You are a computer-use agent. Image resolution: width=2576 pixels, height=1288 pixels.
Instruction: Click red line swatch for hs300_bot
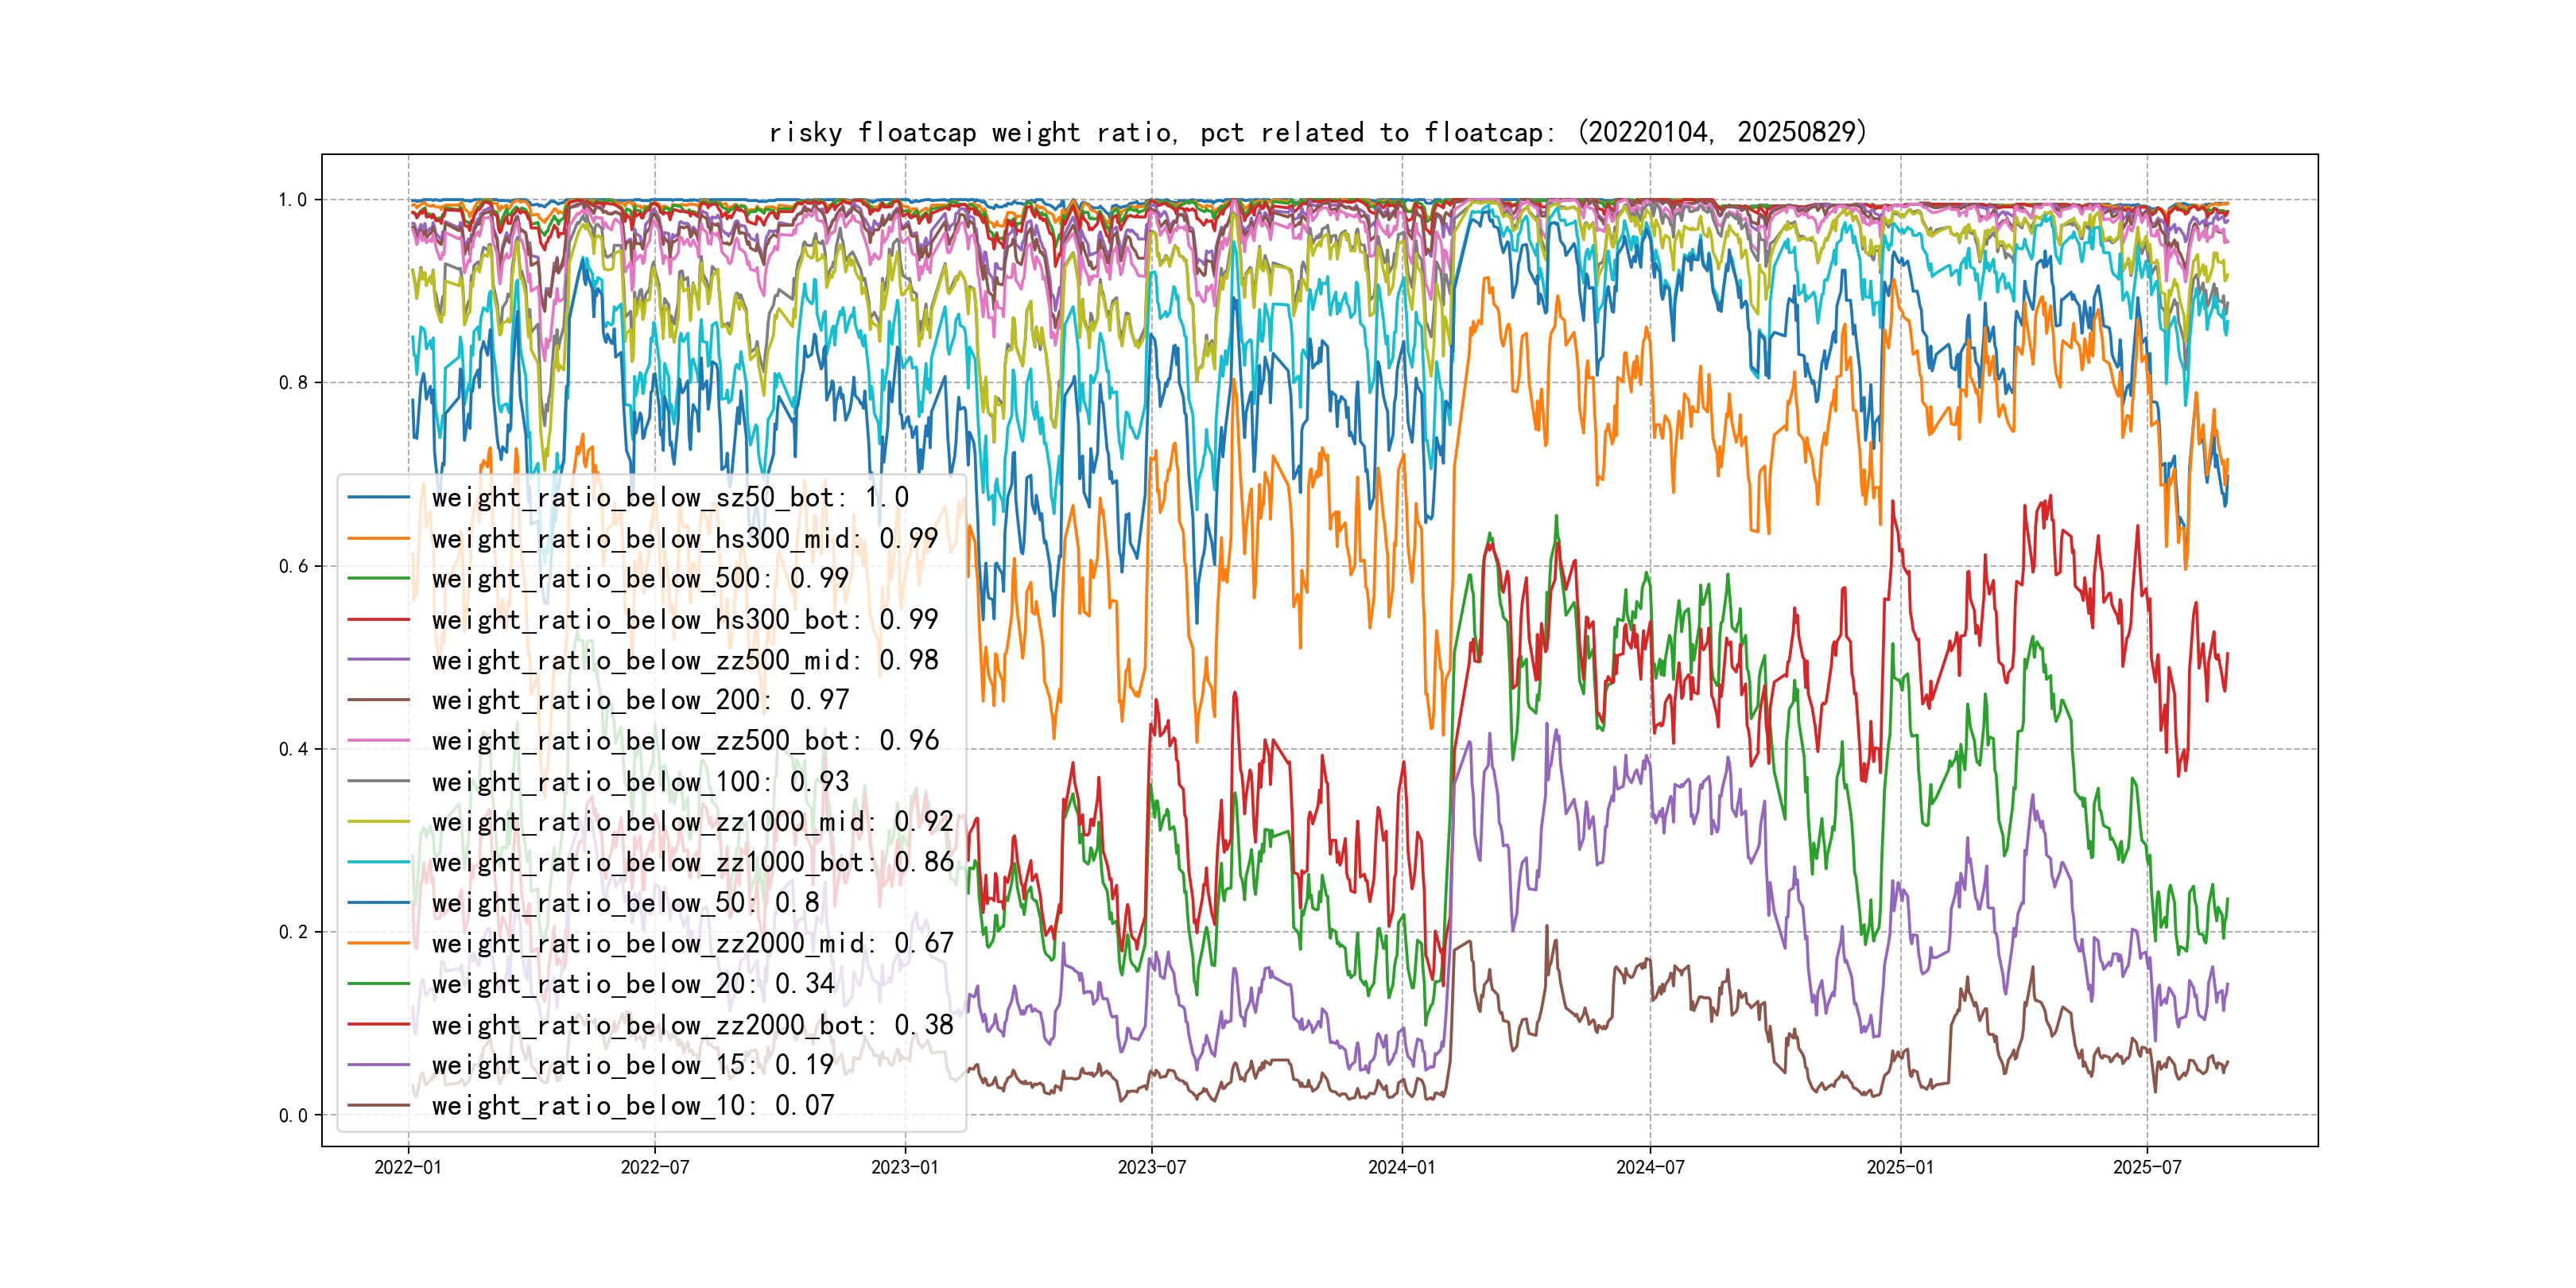coord(378,619)
